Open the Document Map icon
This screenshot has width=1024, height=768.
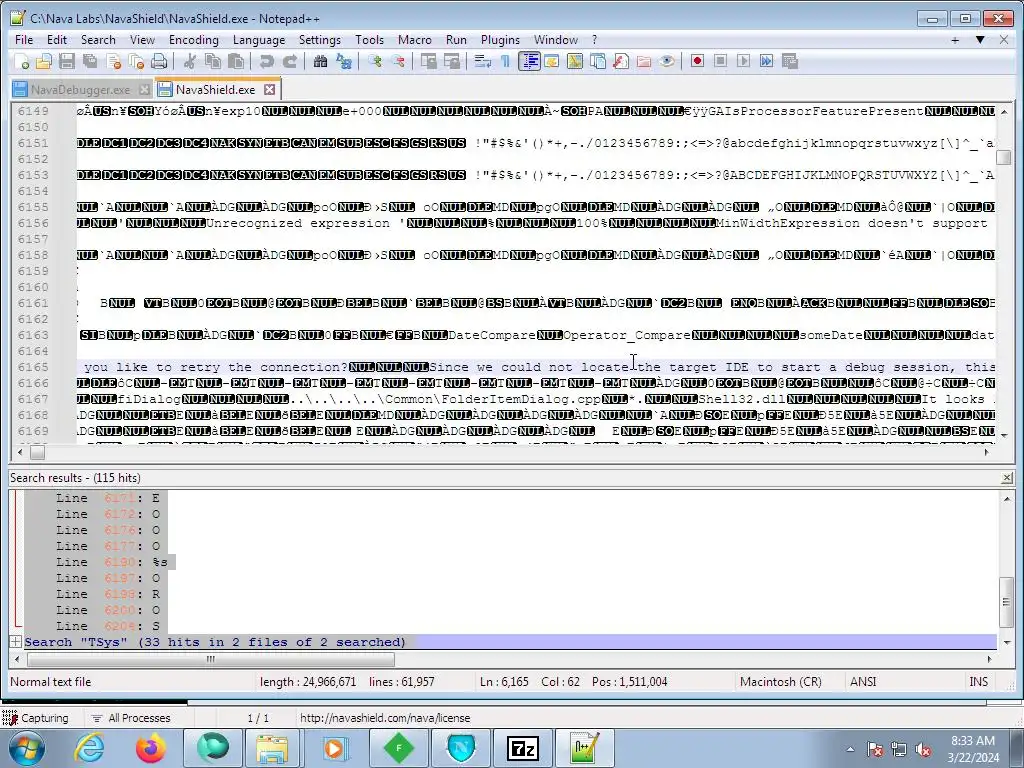575,61
